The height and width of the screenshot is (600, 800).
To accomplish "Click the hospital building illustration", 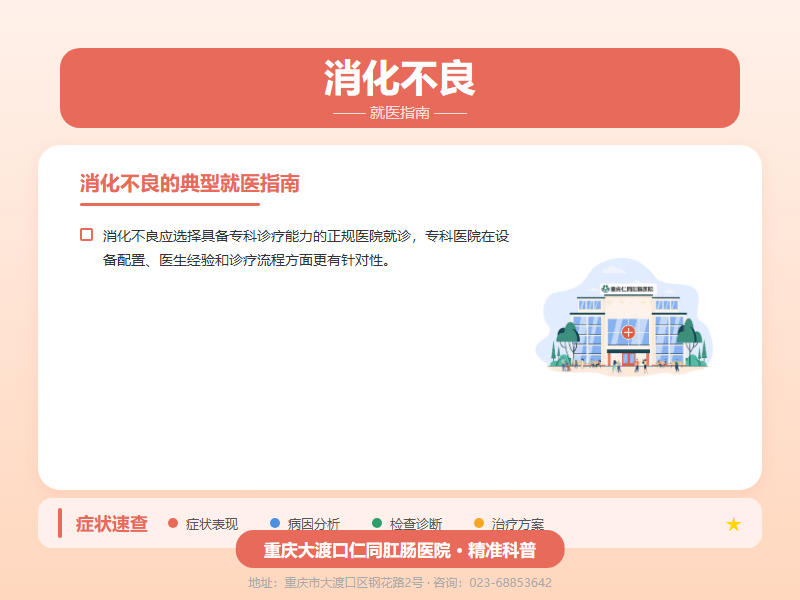I will pyautogui.click(x=624, y=317).
